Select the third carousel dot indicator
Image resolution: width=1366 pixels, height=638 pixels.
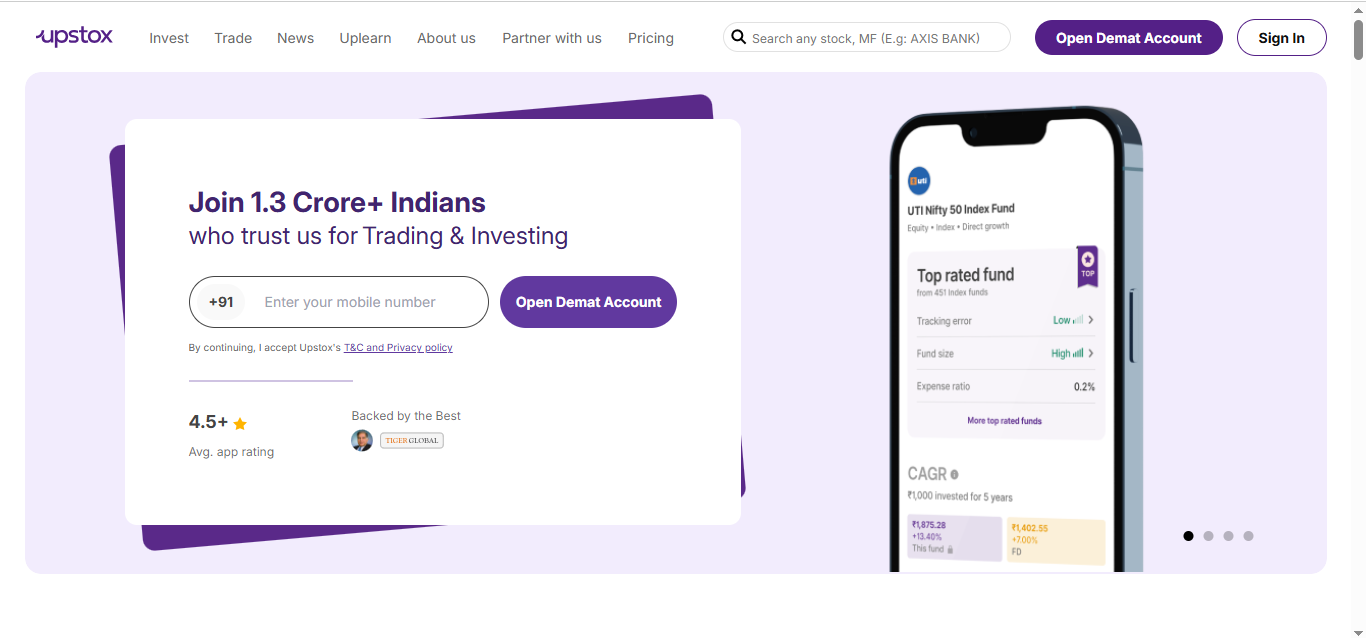pos(1228,536)
